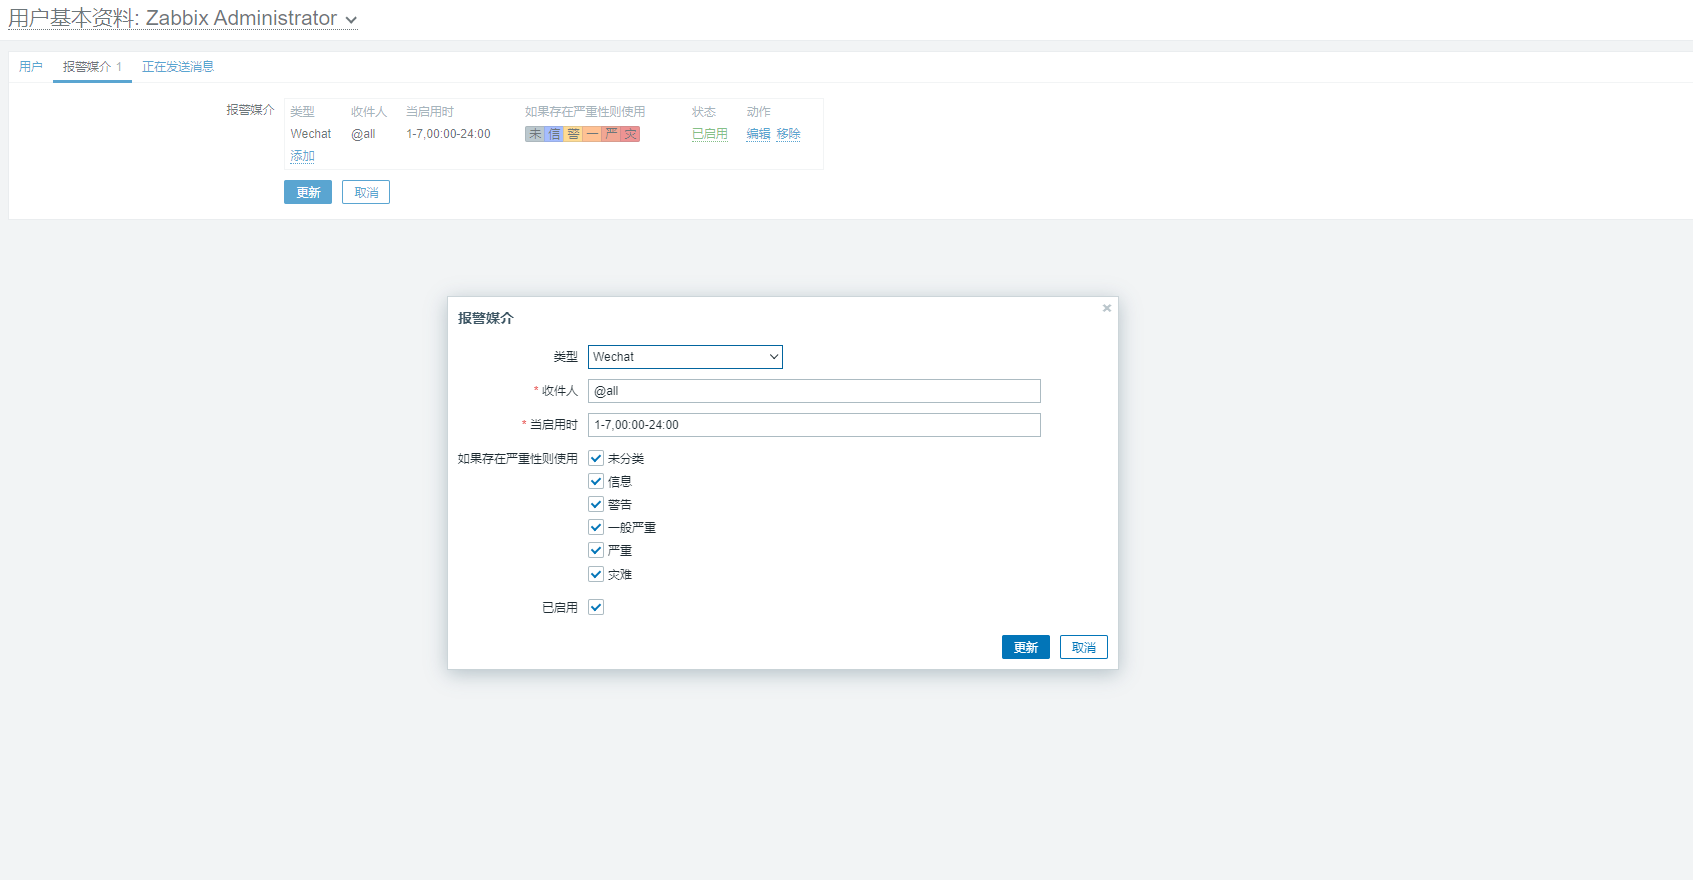Toggle the 警告 severity checkbox
This screenshot has height=880, width=1693.
coord(596,504)
